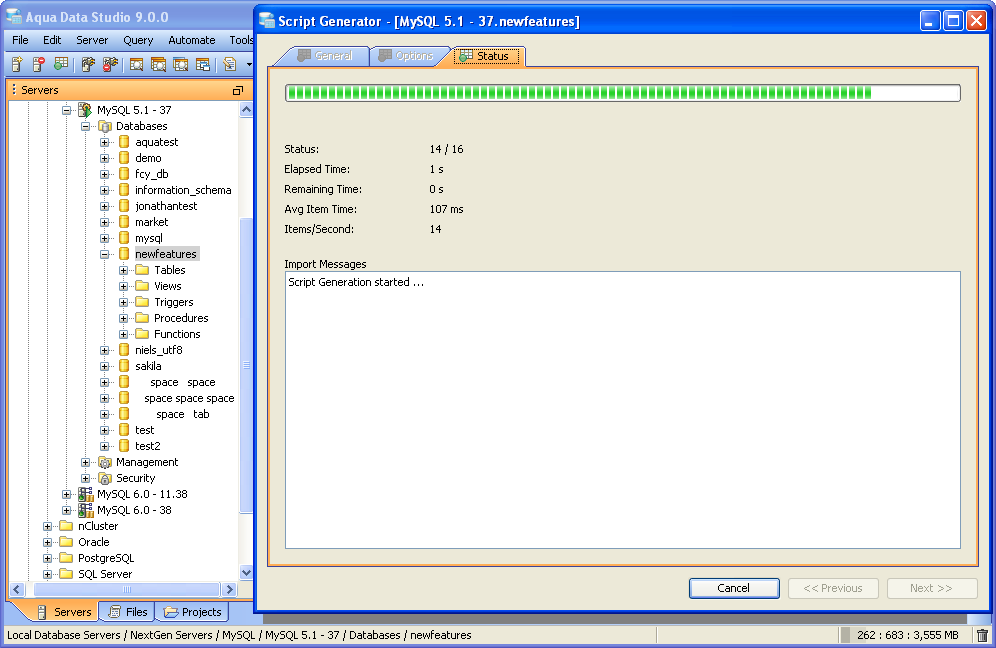Viewport: 996px width, 648px height.
Task: Click the Script Generator title bar icon
Action: pos(267,20)
